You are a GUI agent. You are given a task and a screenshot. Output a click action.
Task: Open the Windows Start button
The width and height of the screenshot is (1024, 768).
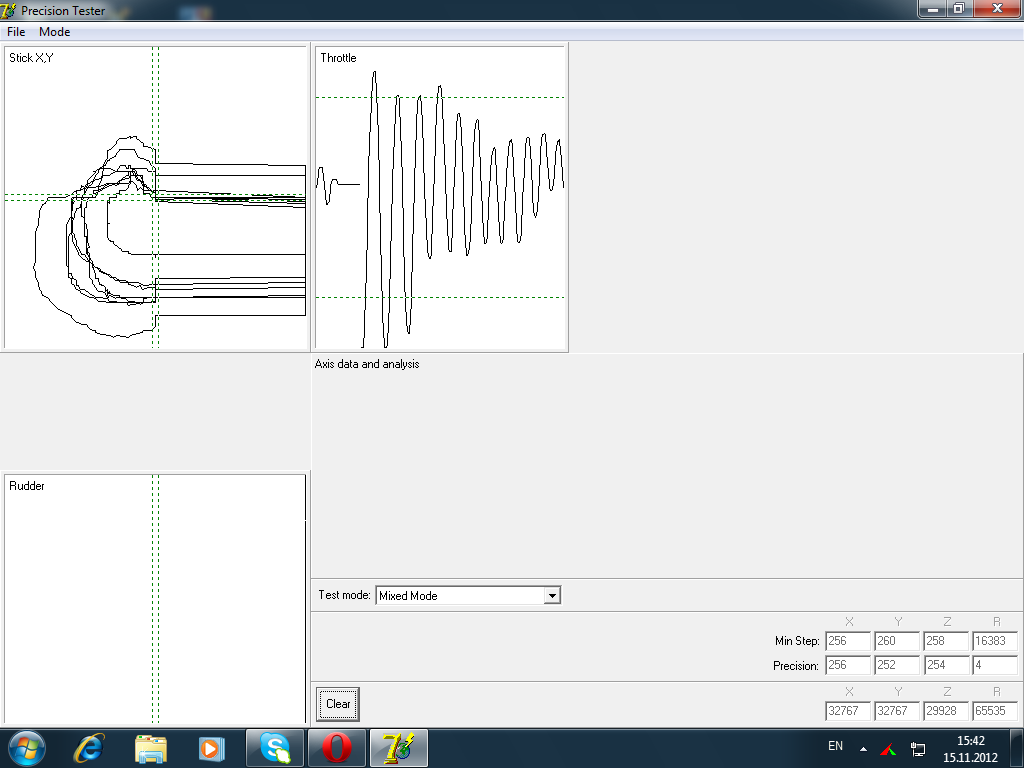27,748
